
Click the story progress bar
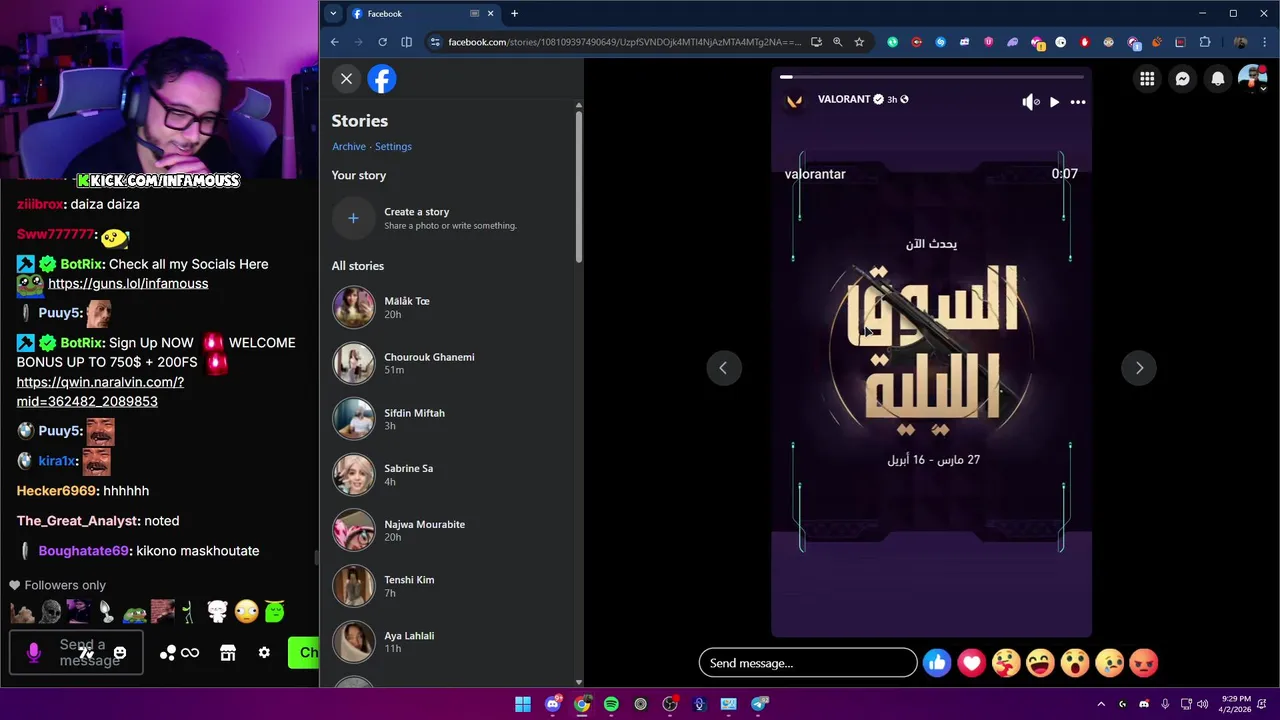point(932,76)
